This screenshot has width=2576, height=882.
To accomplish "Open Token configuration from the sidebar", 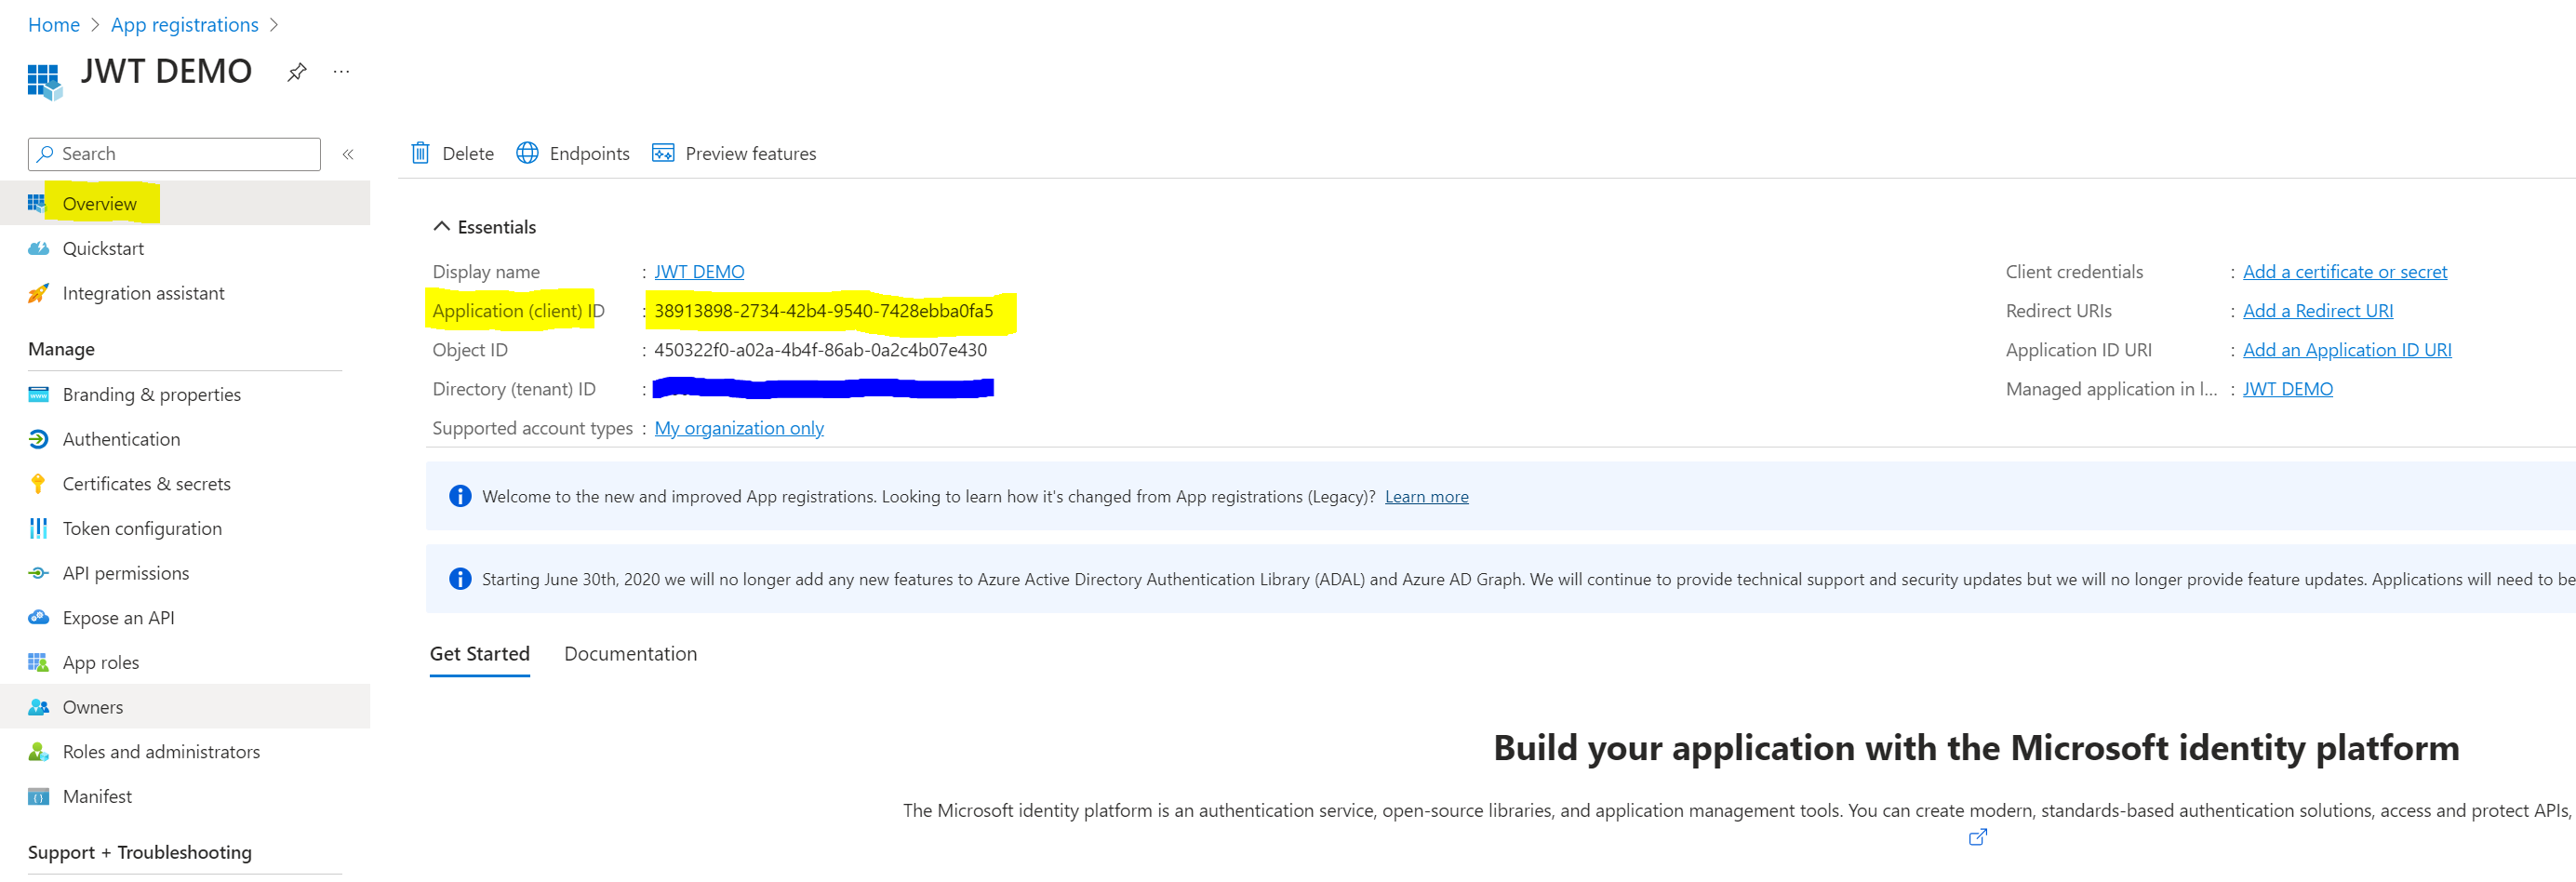I will pyautogui.click(x=141, y=528).
